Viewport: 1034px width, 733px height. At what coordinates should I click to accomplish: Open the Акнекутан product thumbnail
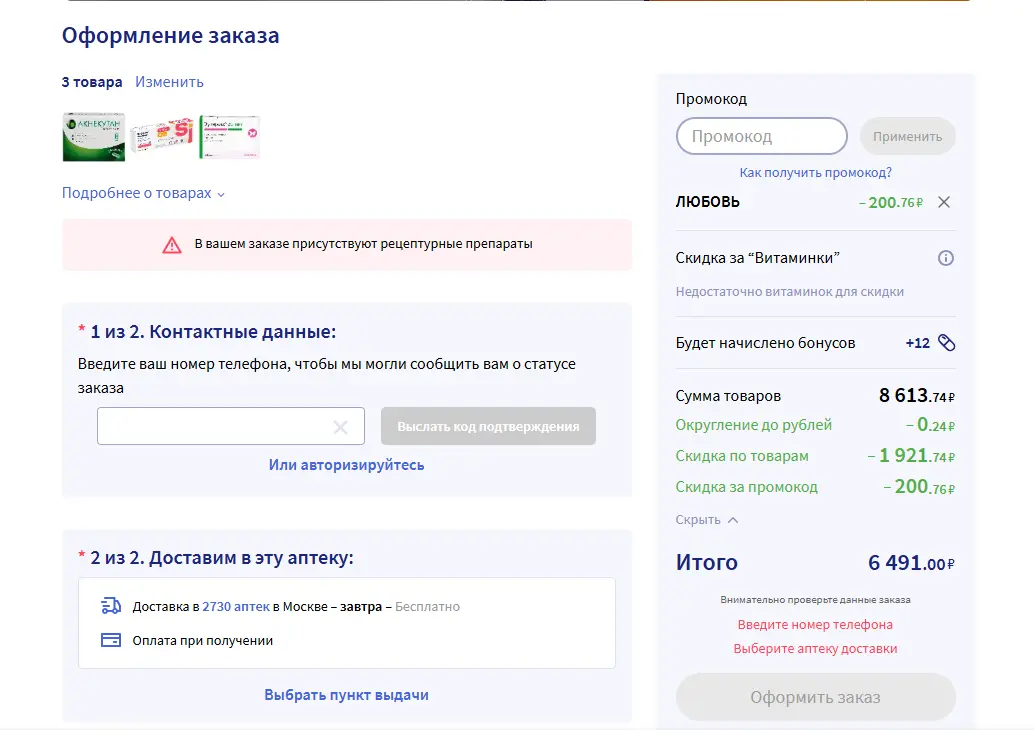point(94,137)
